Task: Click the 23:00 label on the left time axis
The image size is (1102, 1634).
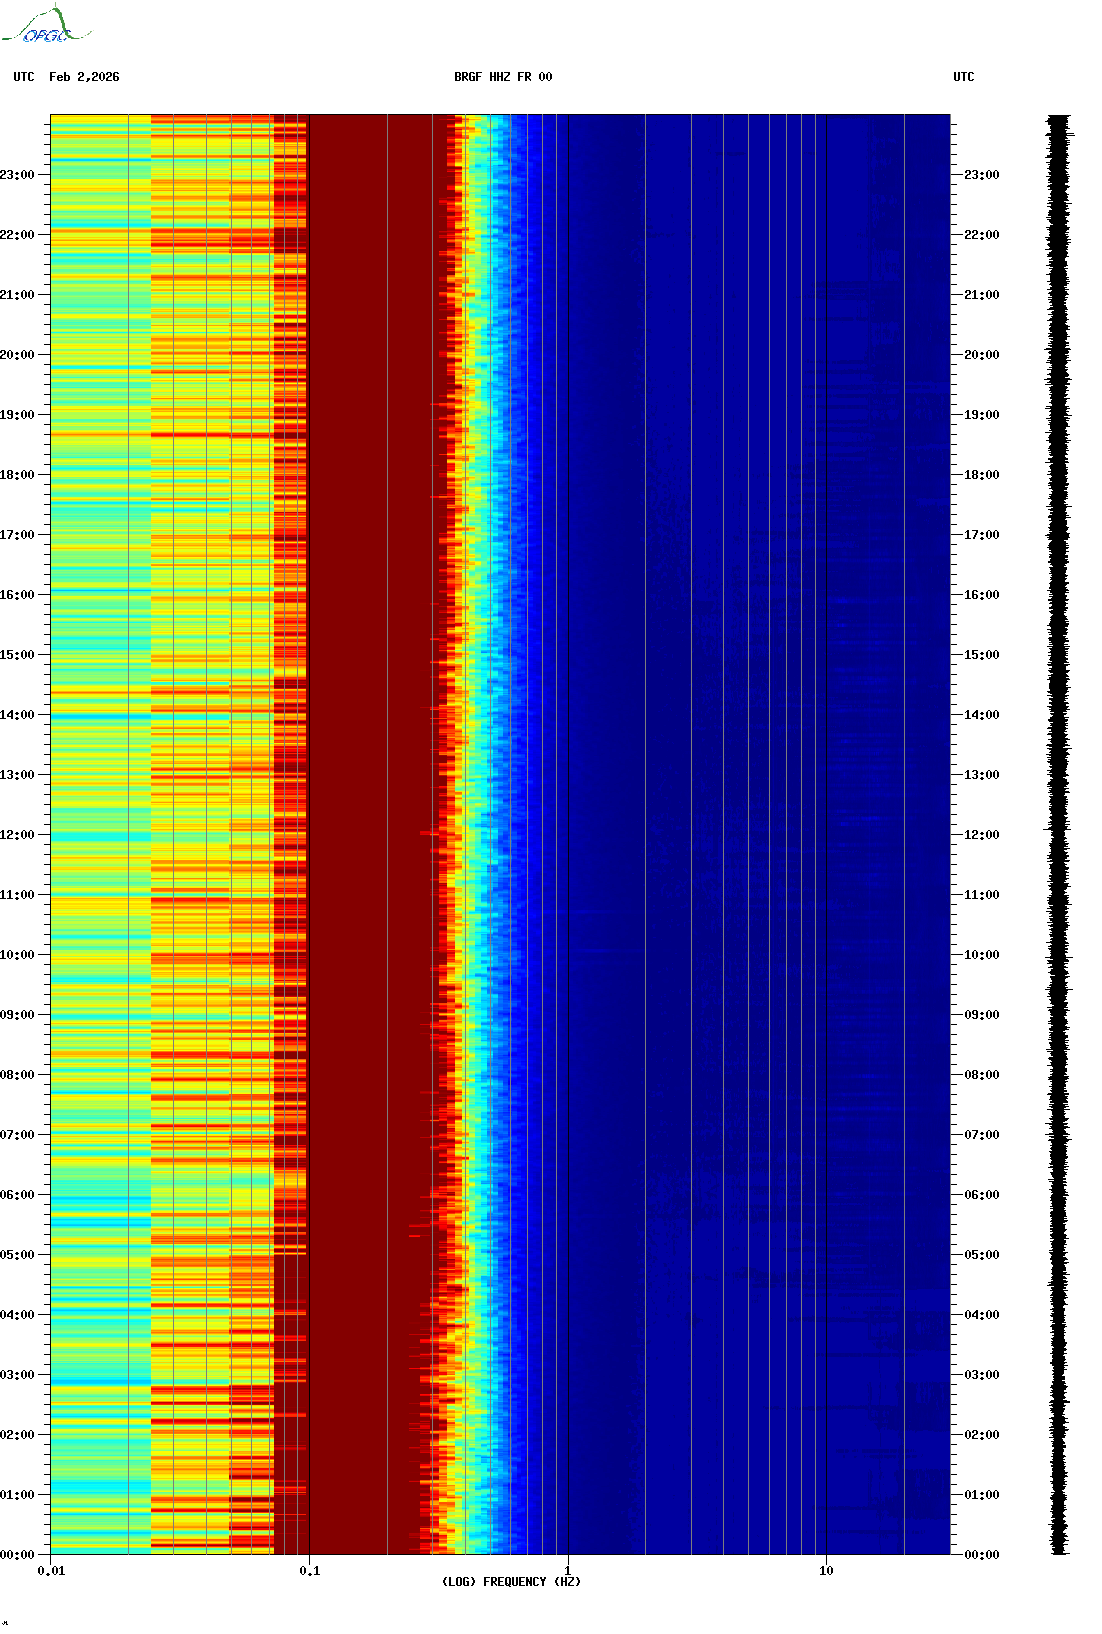Action: [x=17, y=175]
